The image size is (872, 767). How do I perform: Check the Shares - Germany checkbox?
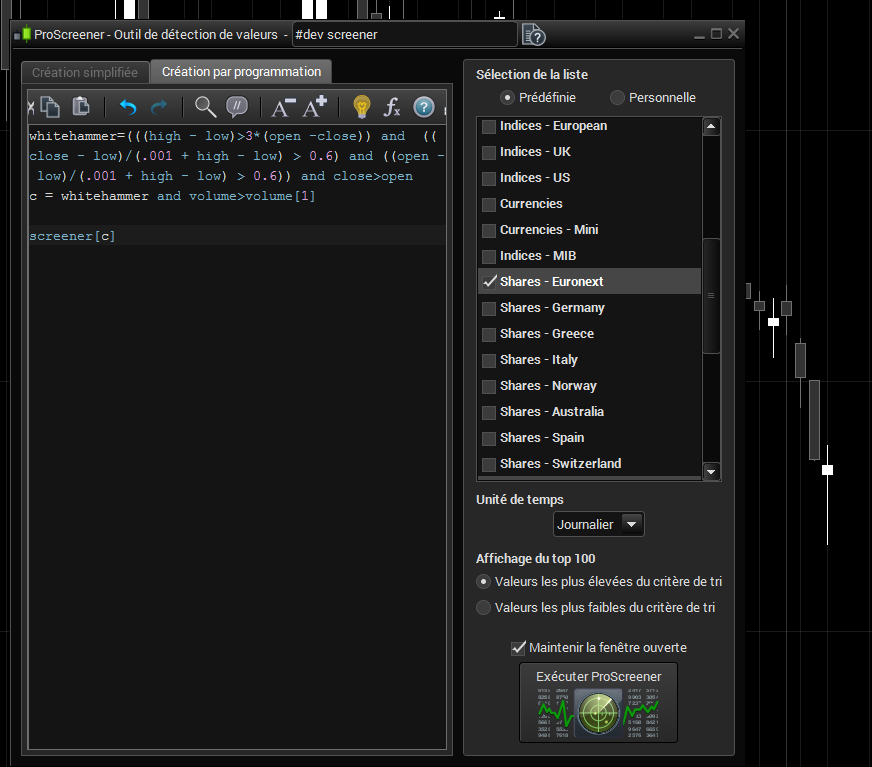(489, 308)
